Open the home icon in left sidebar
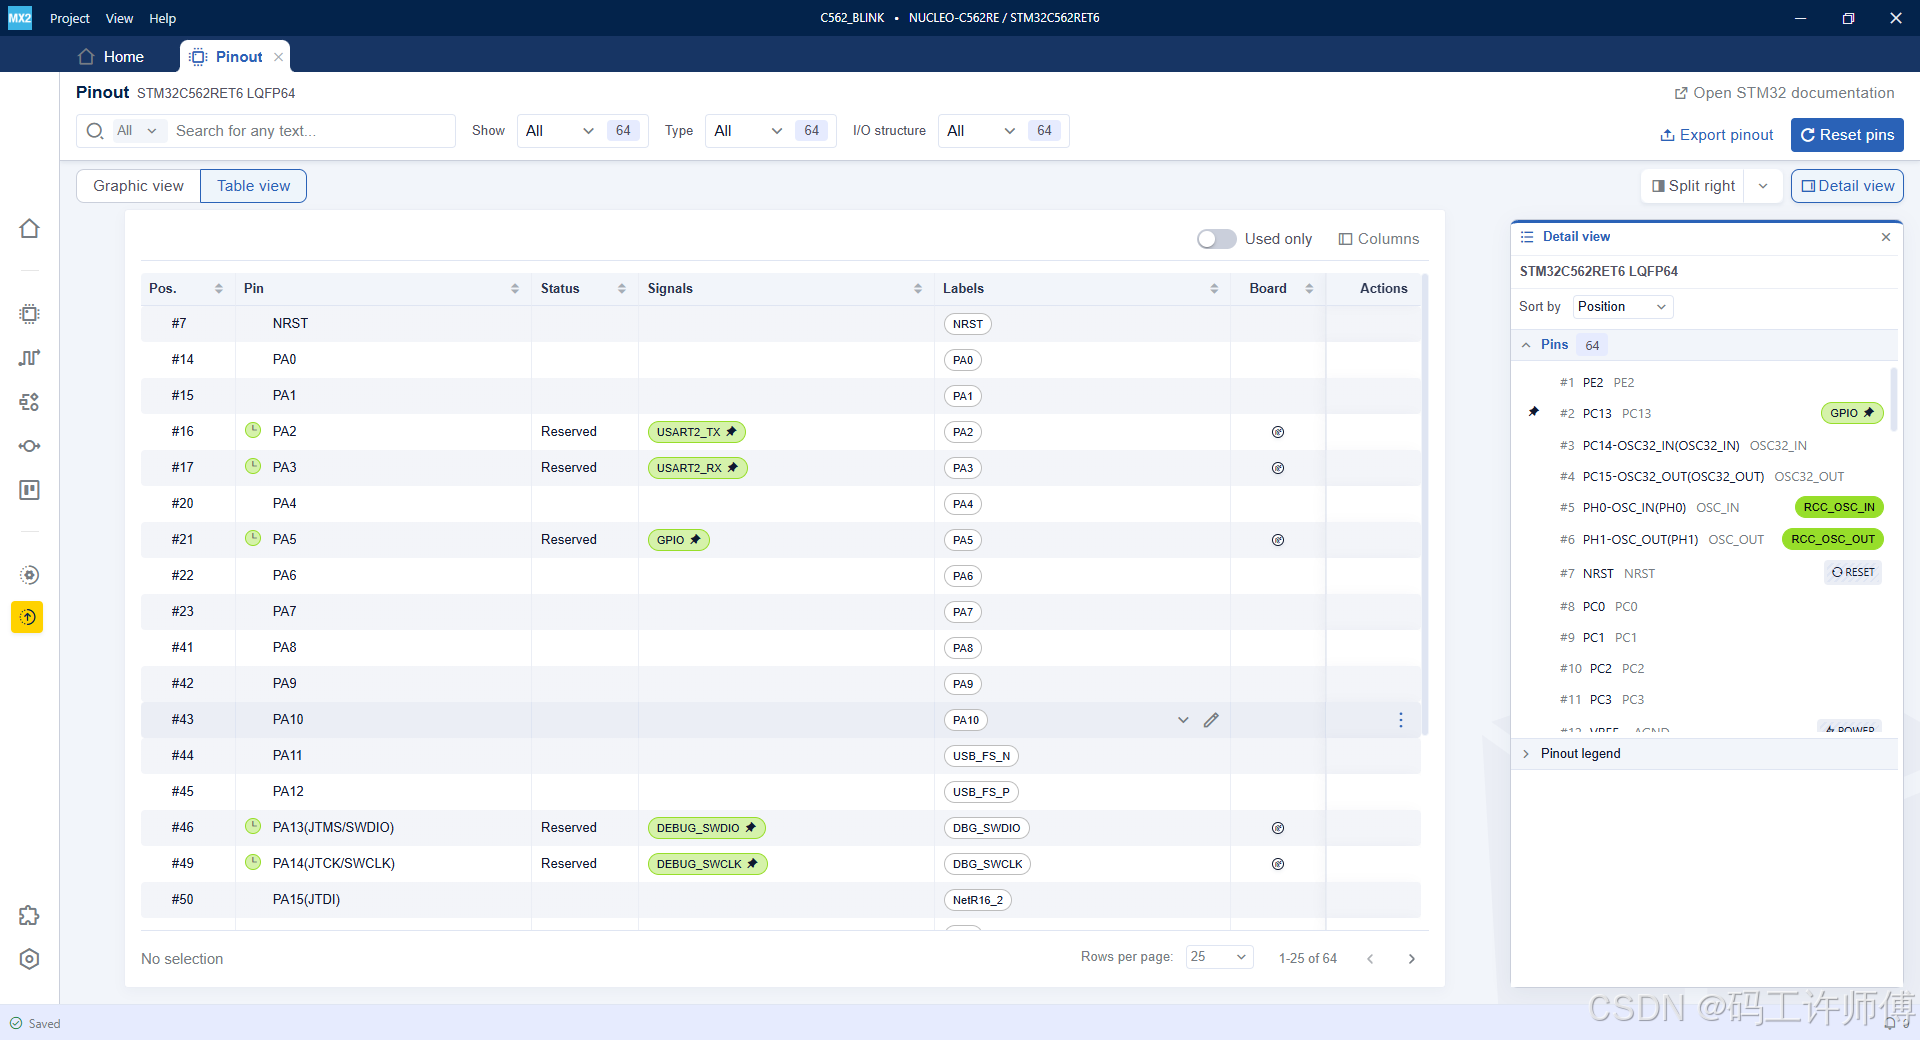1920x1040 pixels. 29,229
